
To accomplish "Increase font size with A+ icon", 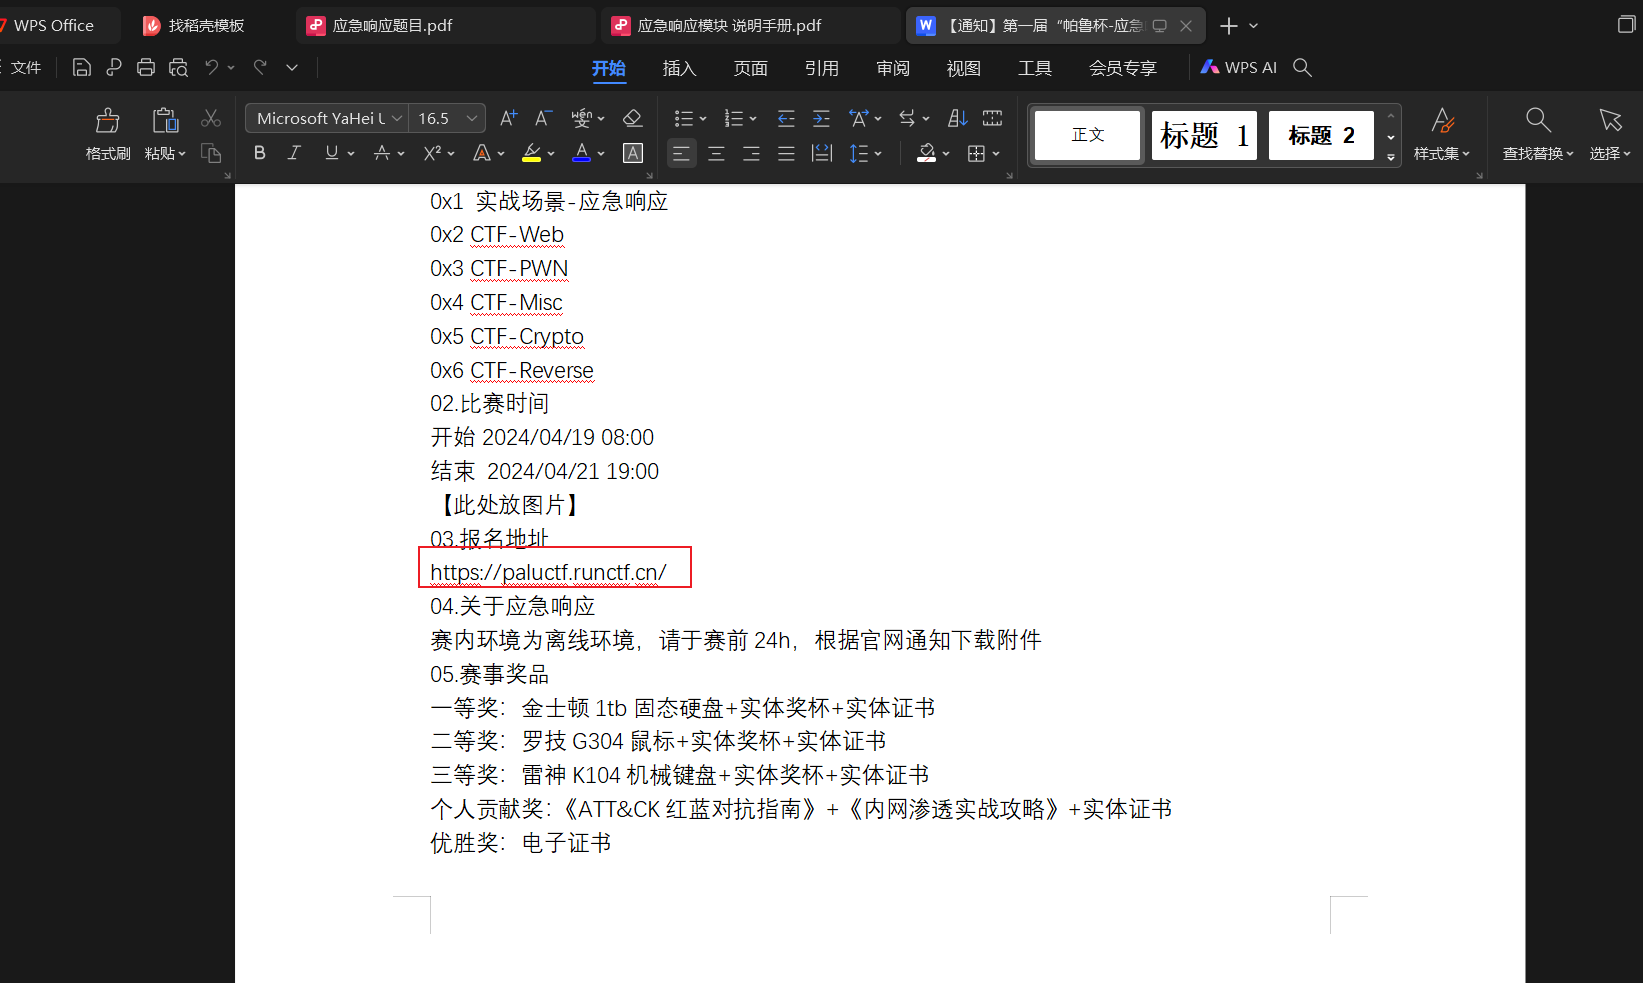I will (508, 118).
